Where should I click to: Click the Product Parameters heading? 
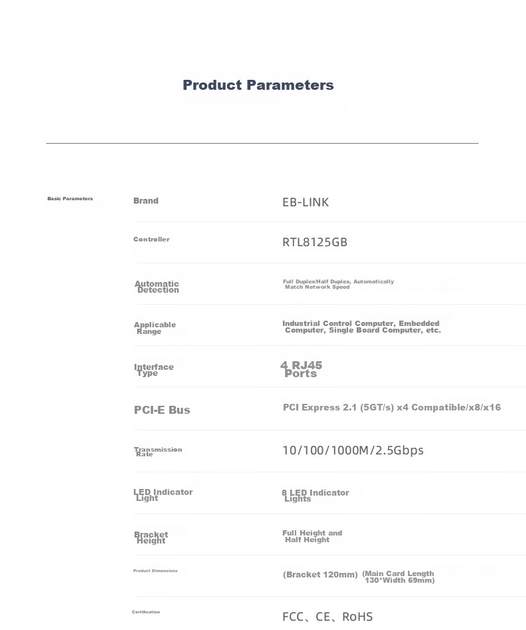[258, 85]
